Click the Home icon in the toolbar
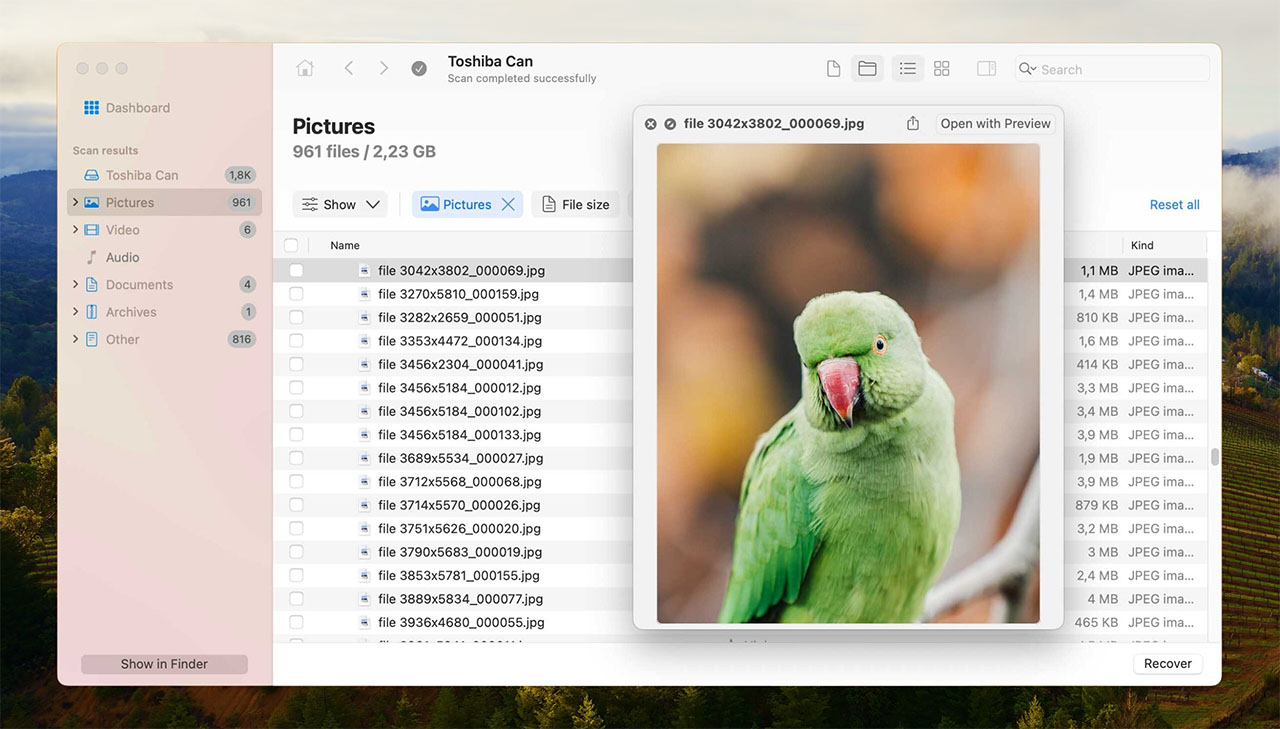Image resolution: width=1280 pixels, height=729 pixels. tap(305, 68)
